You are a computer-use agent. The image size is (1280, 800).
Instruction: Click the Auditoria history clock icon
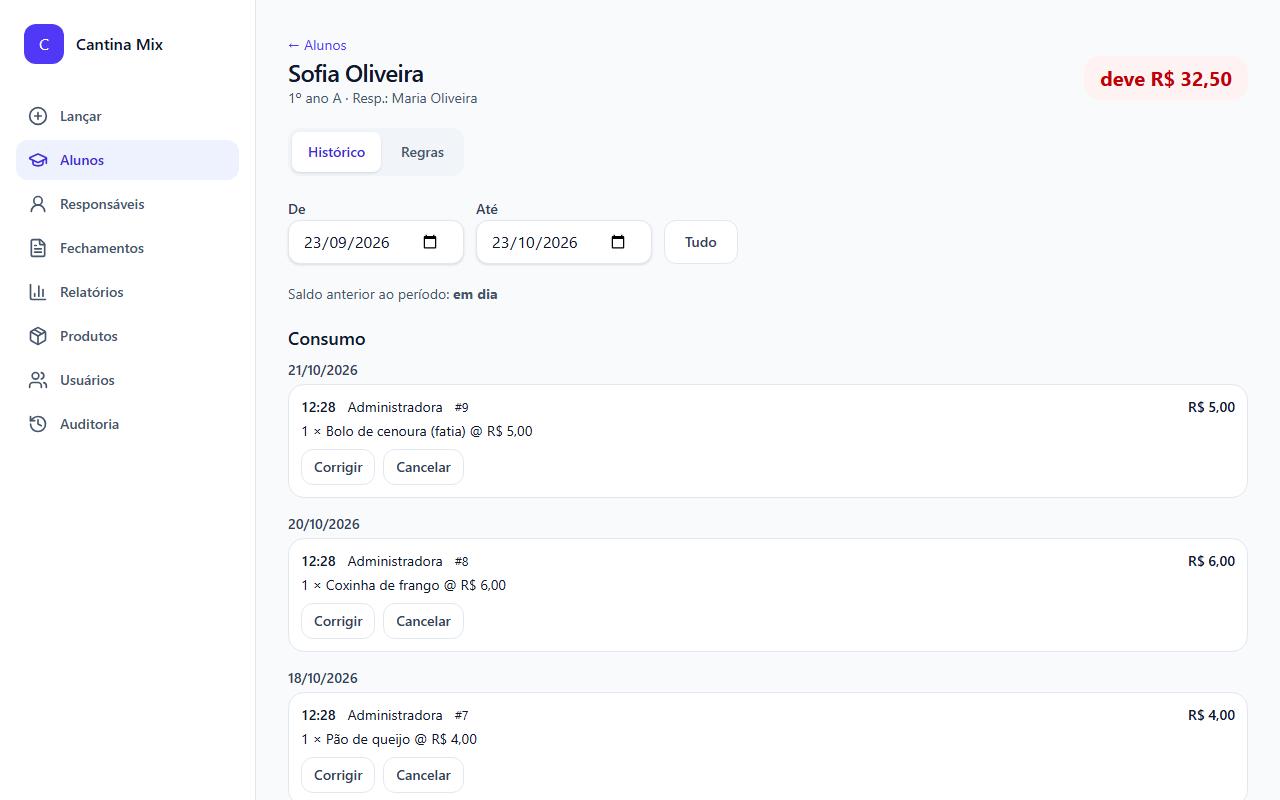click(38, 424)
